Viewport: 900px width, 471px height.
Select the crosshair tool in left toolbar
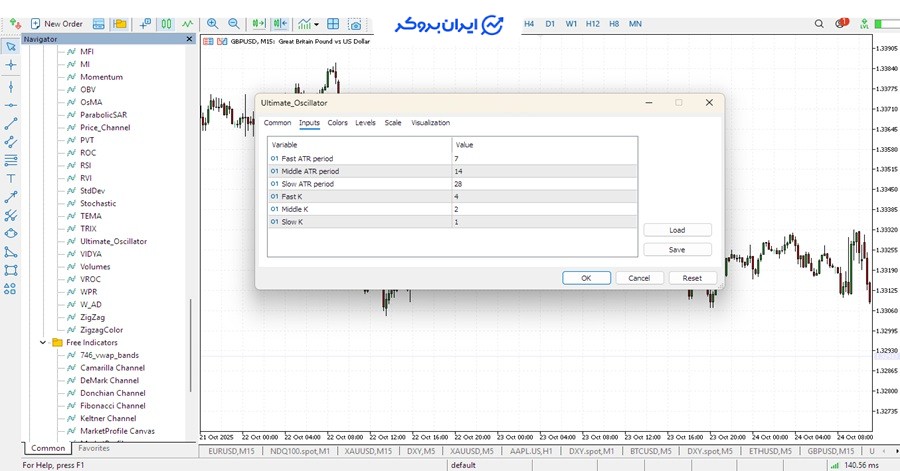[x=11, y=65]
